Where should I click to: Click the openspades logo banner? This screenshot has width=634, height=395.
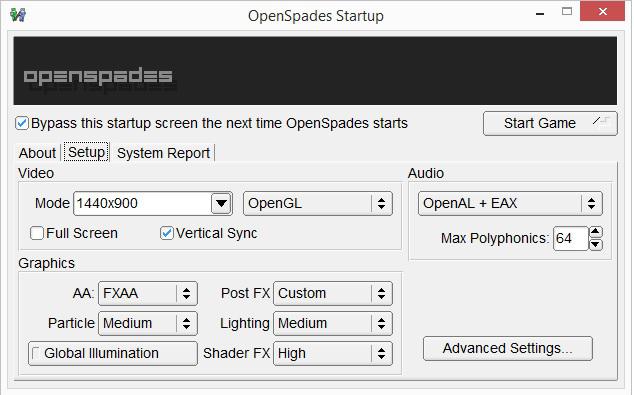[x=315, y=71]
